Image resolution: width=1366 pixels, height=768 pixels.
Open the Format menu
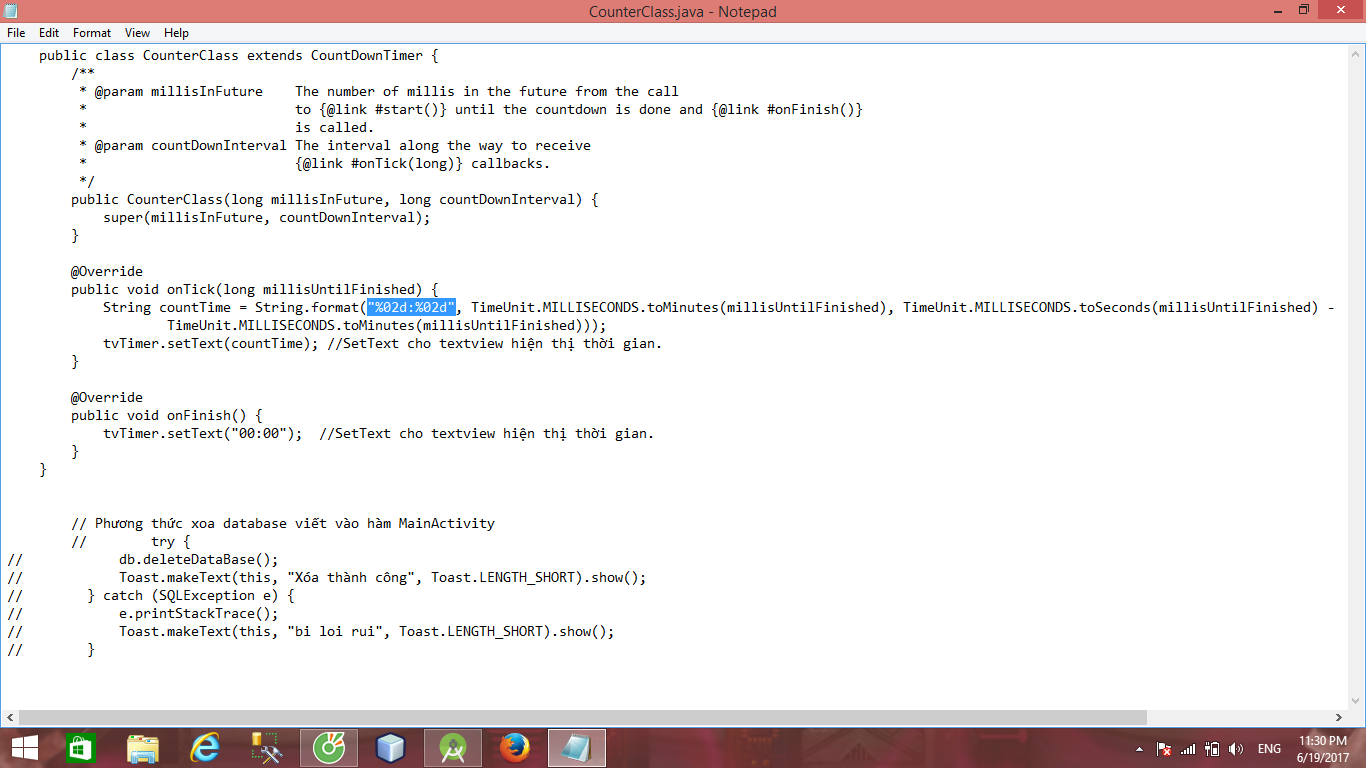[91, 32]
